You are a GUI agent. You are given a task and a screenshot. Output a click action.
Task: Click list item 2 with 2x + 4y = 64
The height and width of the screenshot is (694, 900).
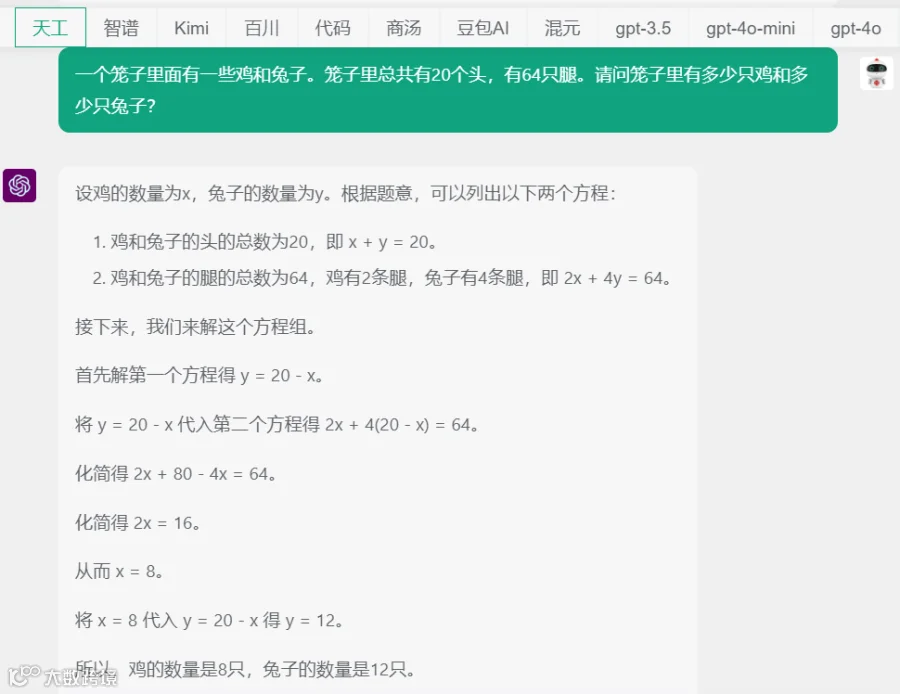tap(382, 278)
